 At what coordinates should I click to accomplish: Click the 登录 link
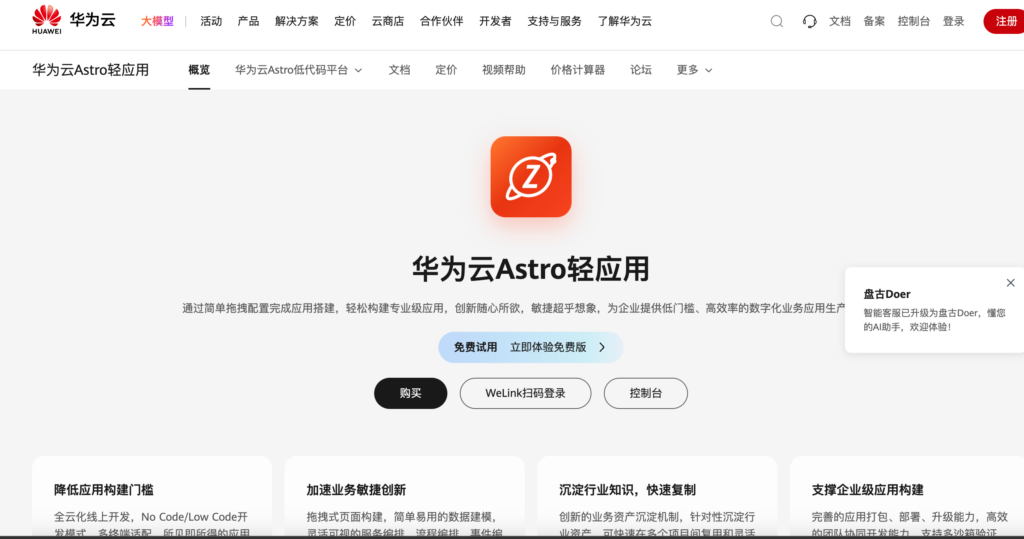[x=953, y=21]
